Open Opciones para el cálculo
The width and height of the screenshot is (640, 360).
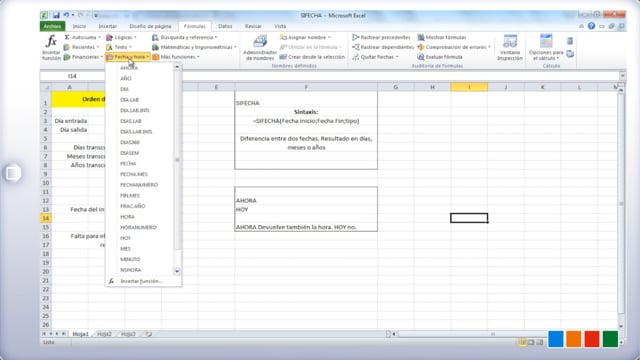[546, 47]
